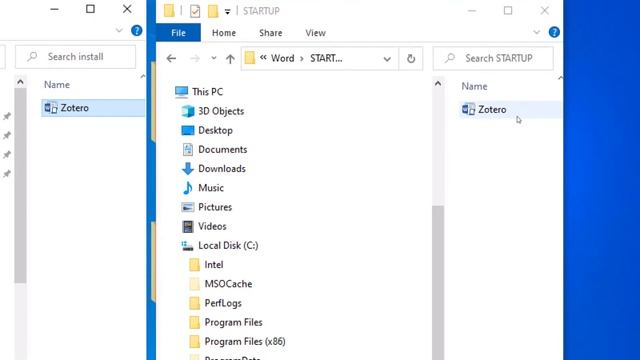Screen dimensions: 640x360
Task: Click the address bar folder icon
Action: (x=249, y=58)
